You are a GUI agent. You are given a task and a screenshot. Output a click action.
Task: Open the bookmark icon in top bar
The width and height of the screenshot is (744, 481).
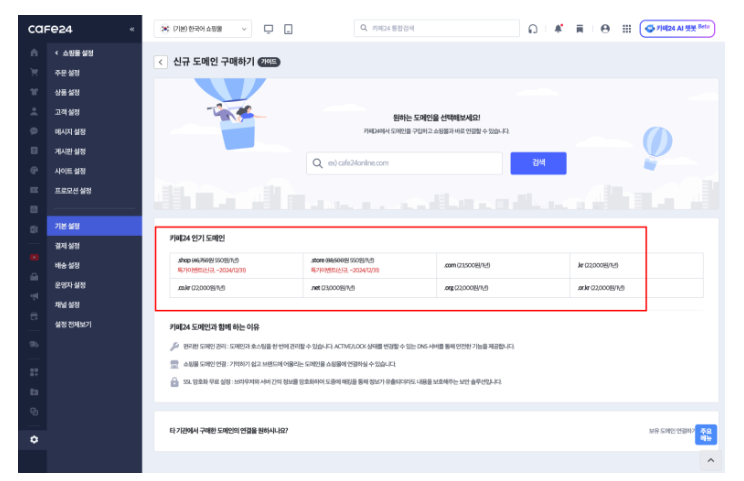(x=580, y=29)
